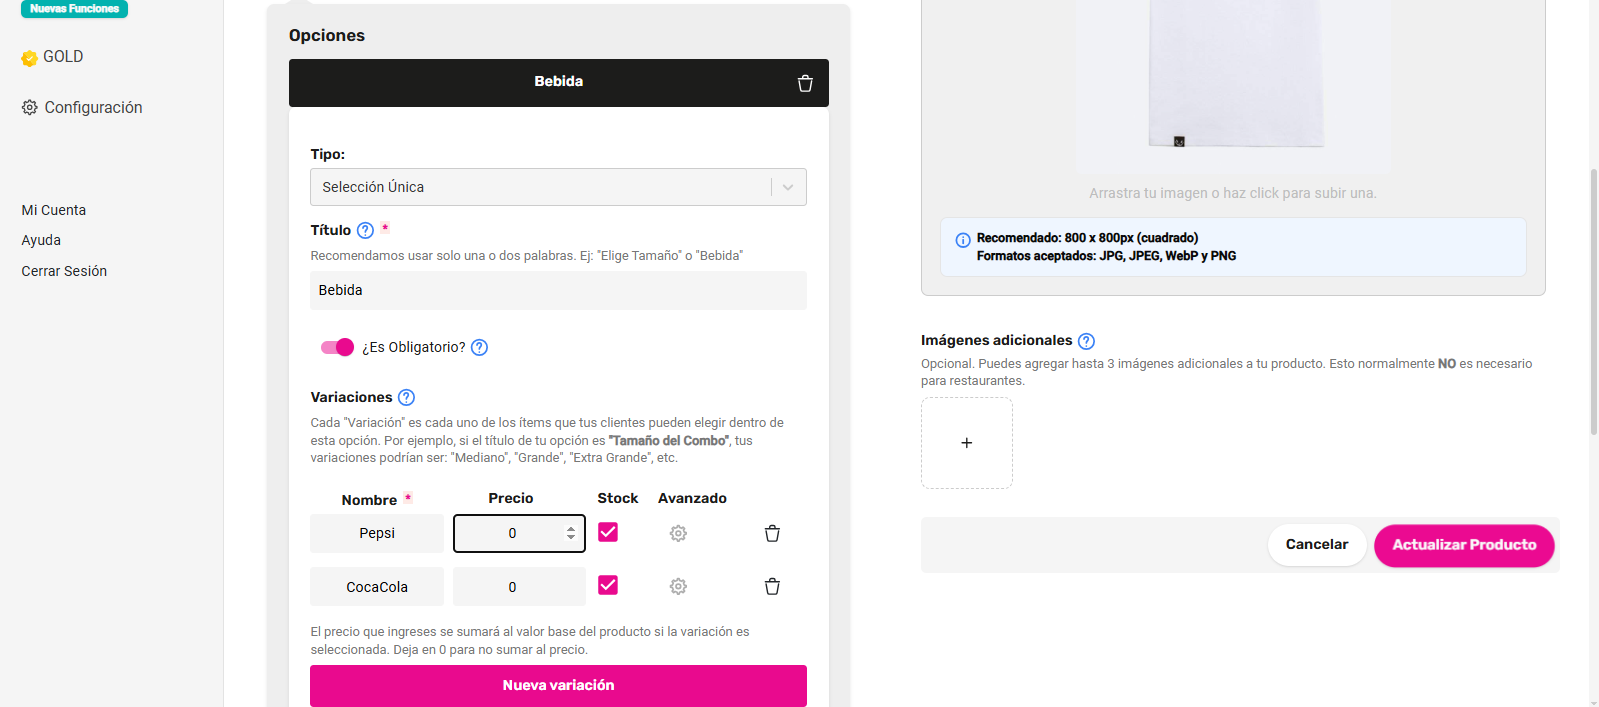Click the Imágenes adicionales help icon
The image size is (1599, 707).
[x=1086, y=341]
